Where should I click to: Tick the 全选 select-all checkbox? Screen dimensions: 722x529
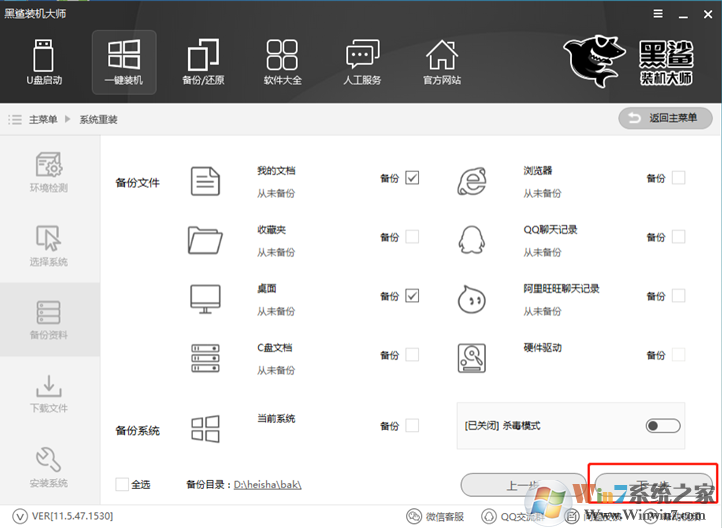click(x=122, y=484)
